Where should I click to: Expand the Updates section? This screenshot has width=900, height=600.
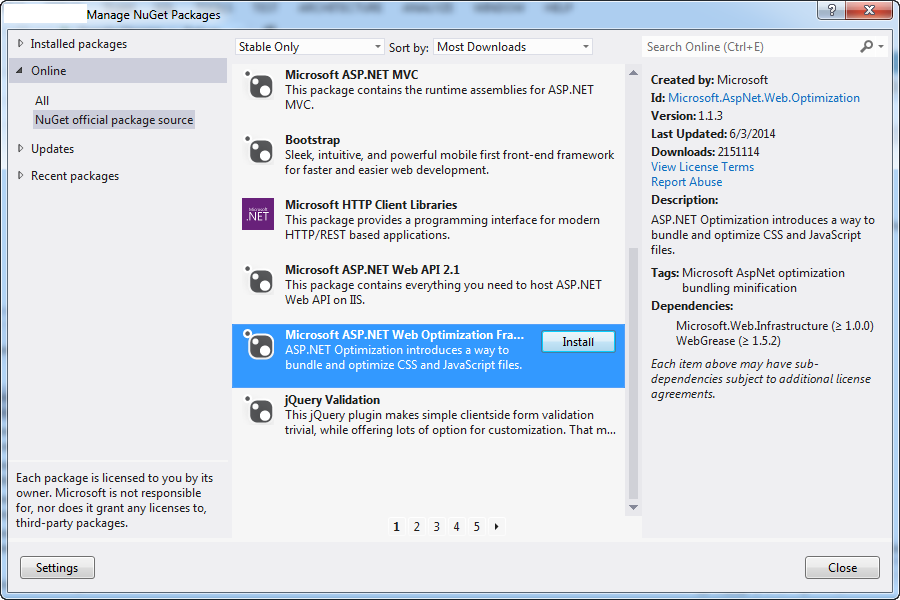pyautogui.click(x=21, y=149)
